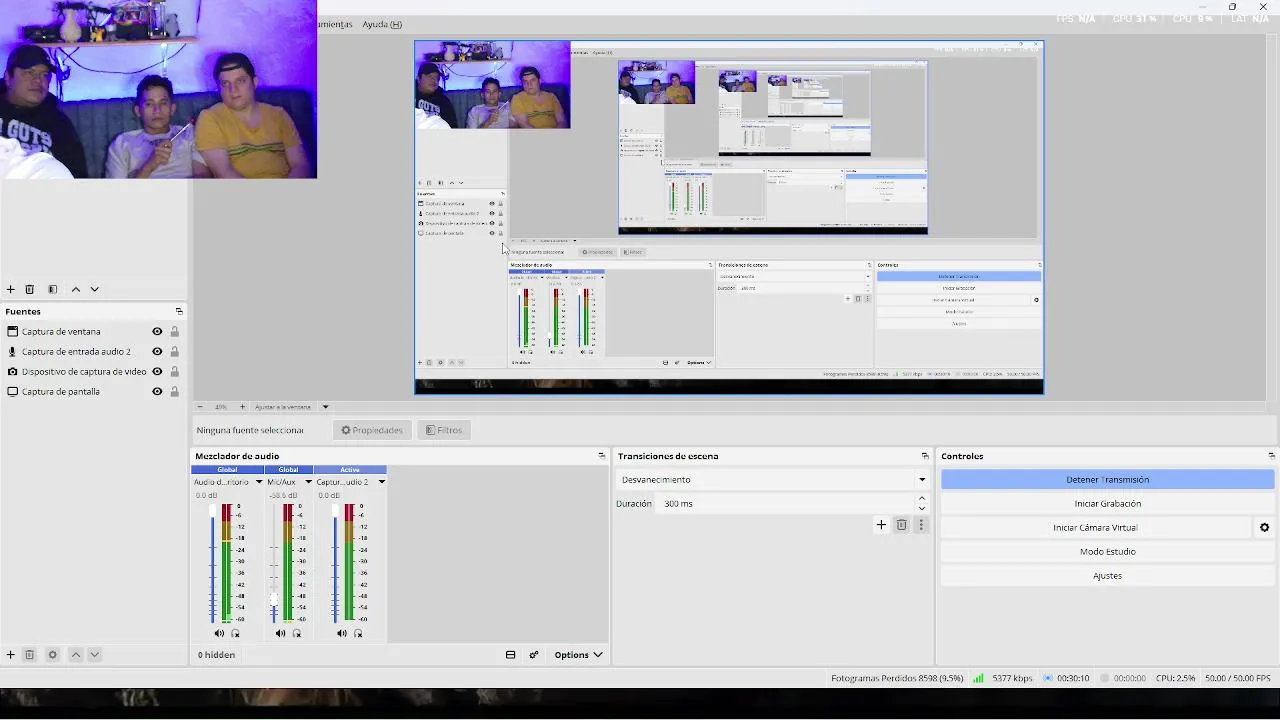Click the Fotogramas Perdidos status text
This screenshot has height=720, width=1280.
897,678
